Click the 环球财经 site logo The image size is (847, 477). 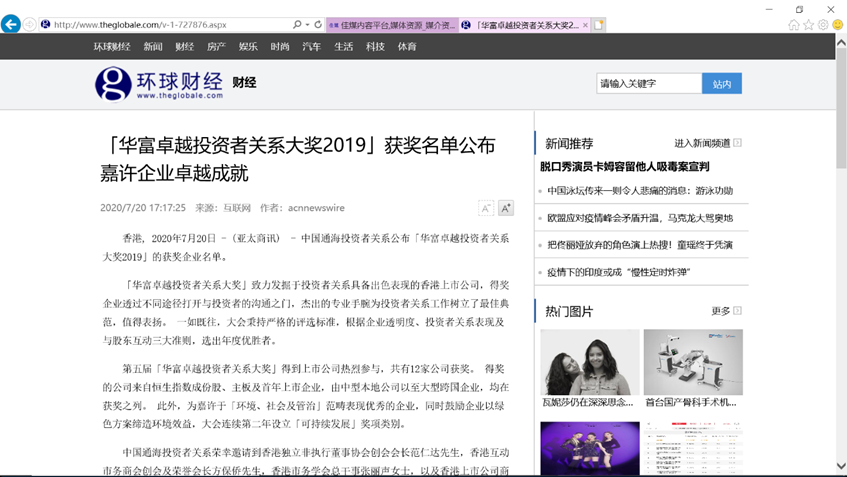click(159, 84)
